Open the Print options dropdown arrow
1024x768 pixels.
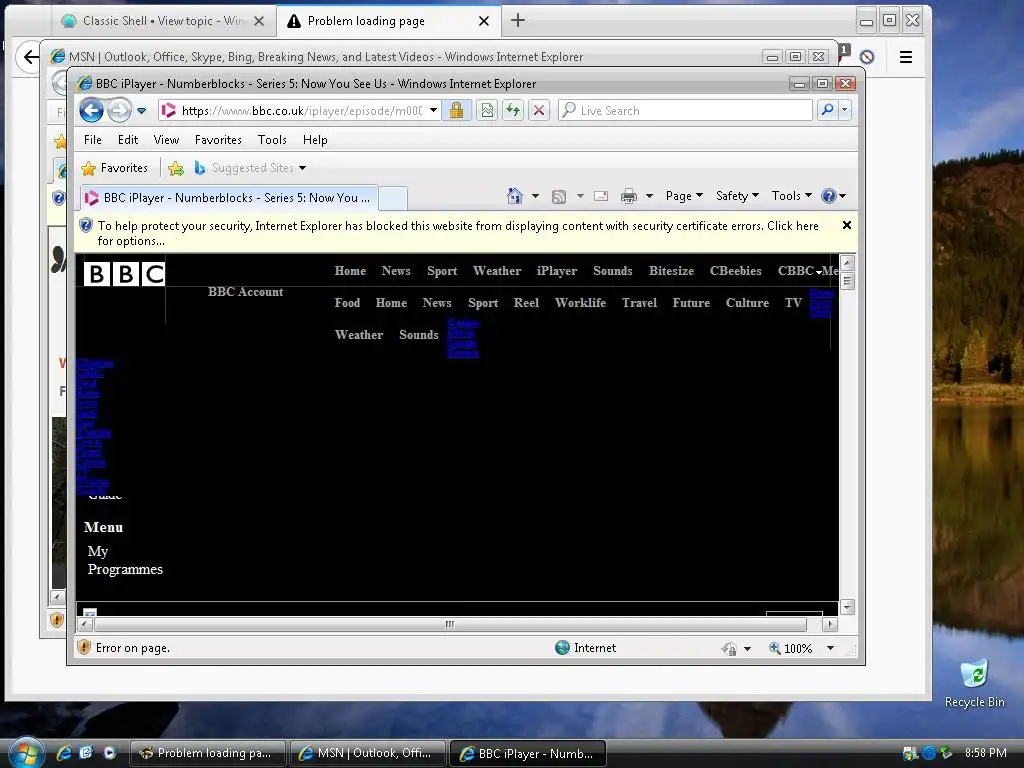coord(649,196)
